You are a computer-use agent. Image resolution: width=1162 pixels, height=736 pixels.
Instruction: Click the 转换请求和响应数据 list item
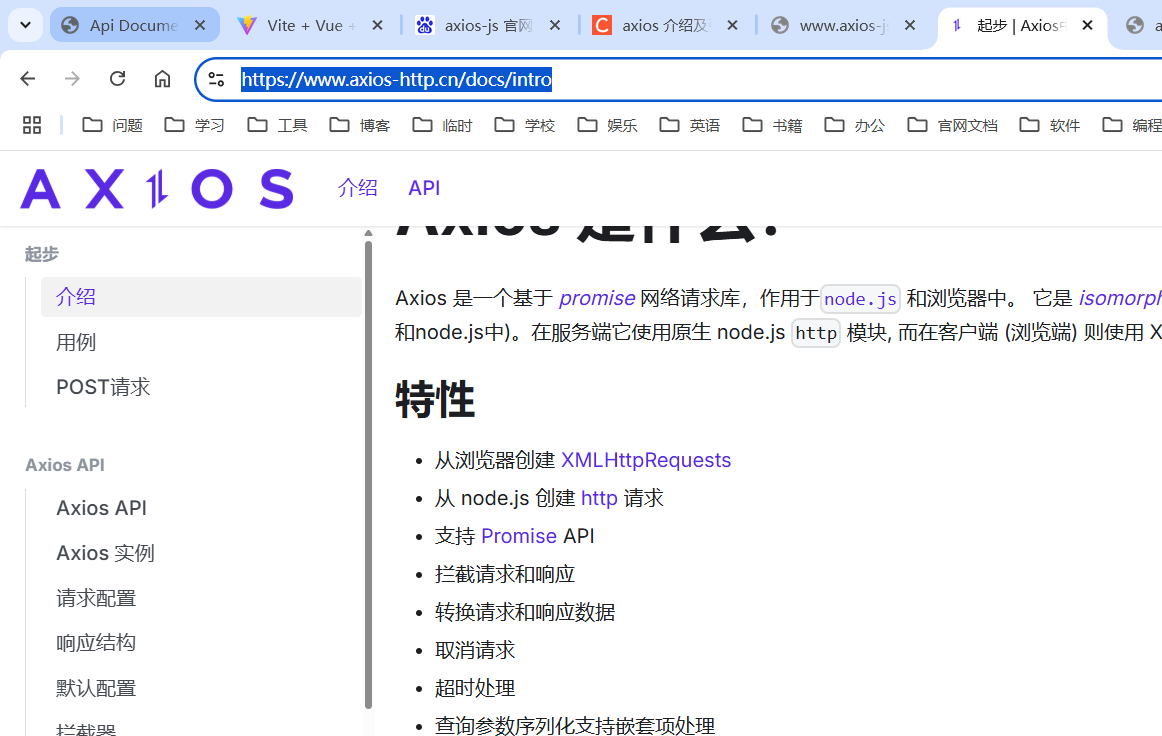(525, 612)
